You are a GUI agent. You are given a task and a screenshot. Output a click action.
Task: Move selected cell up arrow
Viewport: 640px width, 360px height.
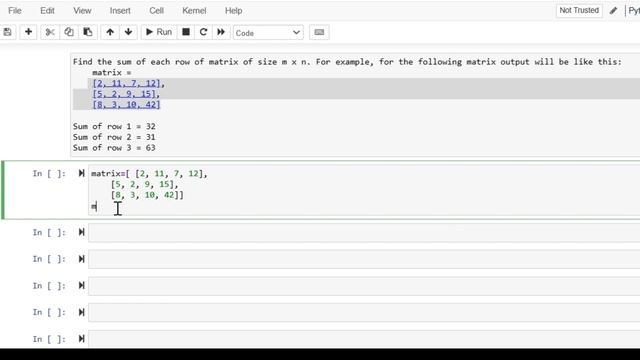(110, 32)
